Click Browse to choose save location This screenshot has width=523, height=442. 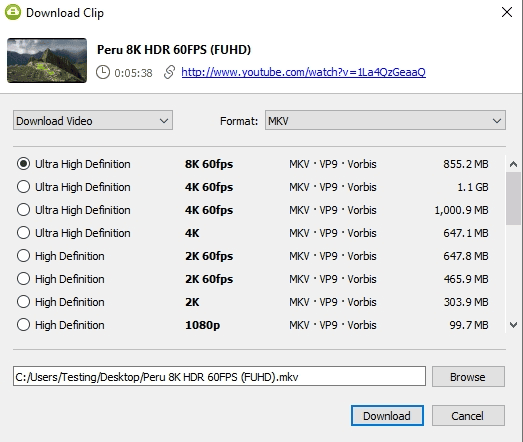pos(468,377)
